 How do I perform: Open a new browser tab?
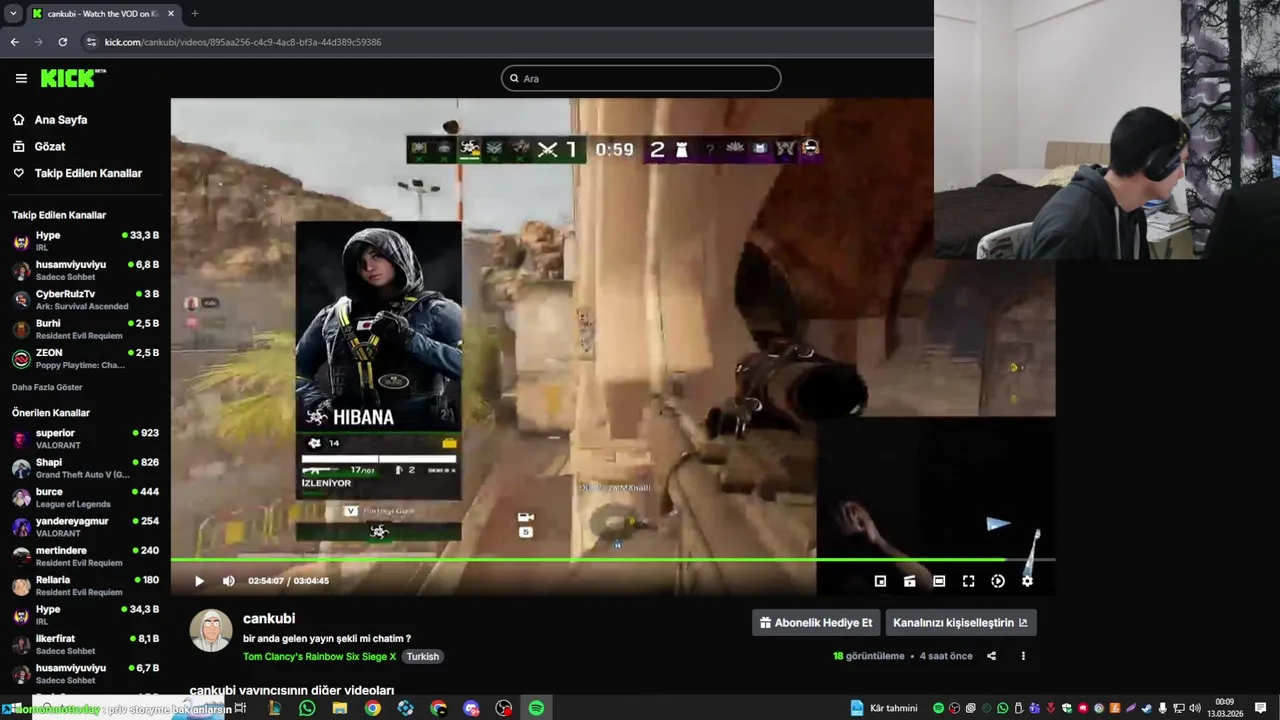point(194,13)
